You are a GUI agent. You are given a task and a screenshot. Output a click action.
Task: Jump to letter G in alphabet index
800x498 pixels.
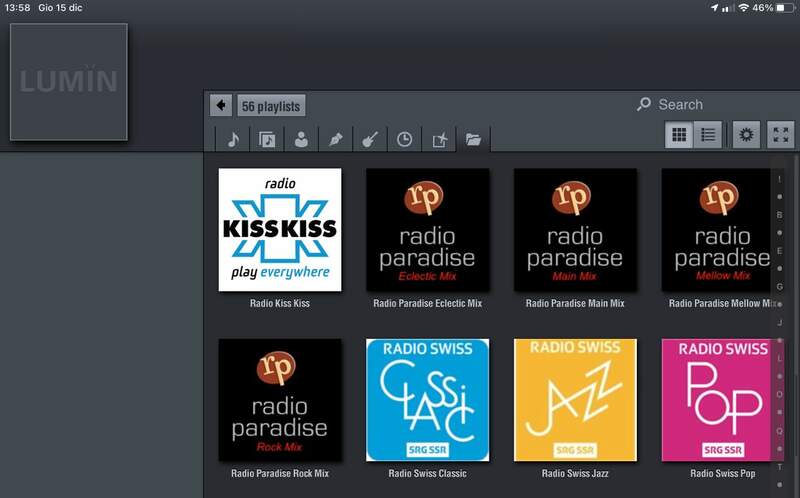tap(779, 286)
